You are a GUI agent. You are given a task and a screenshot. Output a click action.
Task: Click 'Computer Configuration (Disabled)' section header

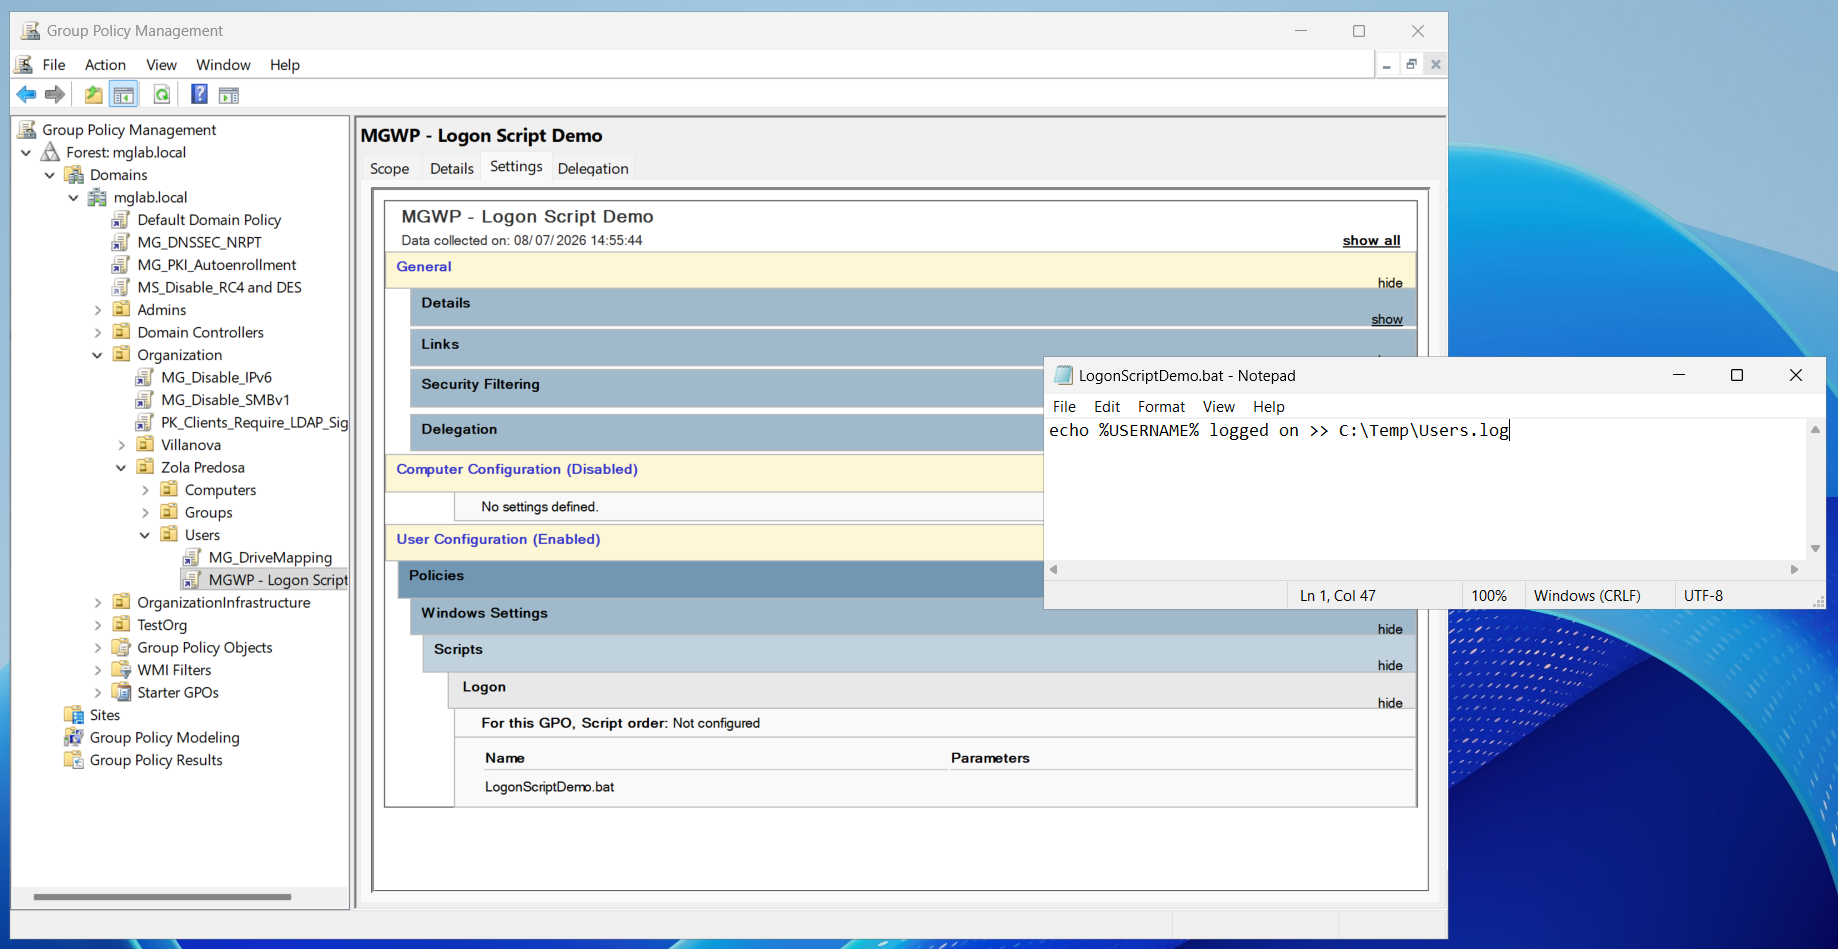click(516, 469)
